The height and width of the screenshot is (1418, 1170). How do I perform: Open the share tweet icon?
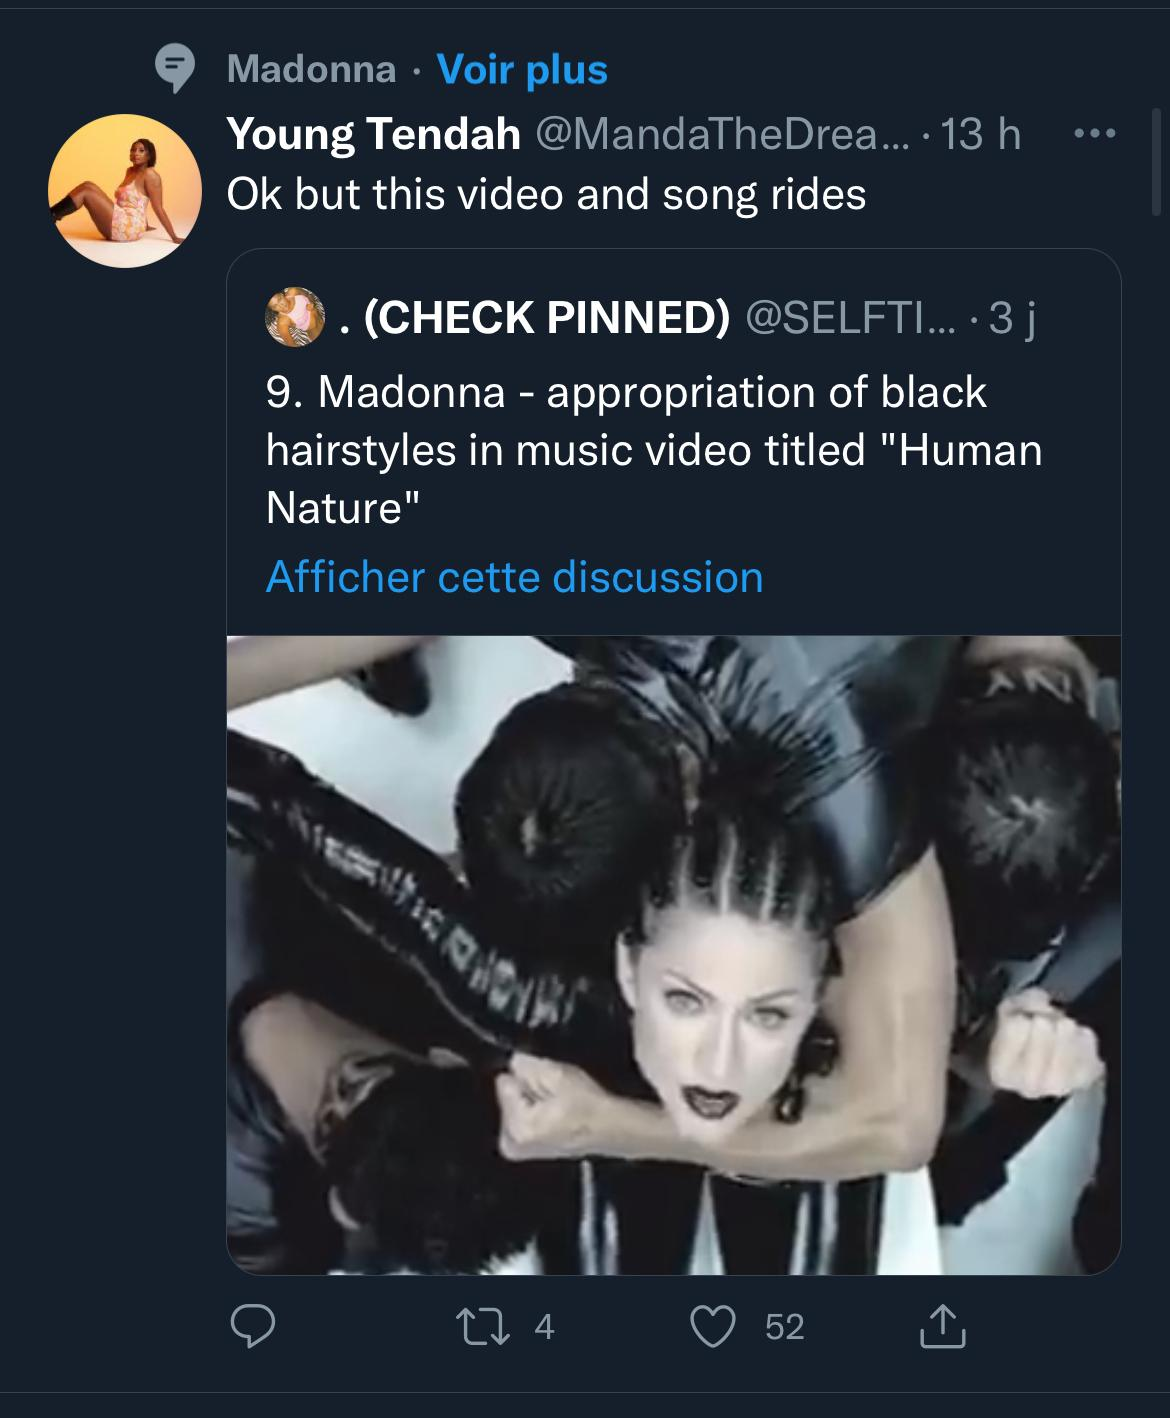click(941, 1327)
